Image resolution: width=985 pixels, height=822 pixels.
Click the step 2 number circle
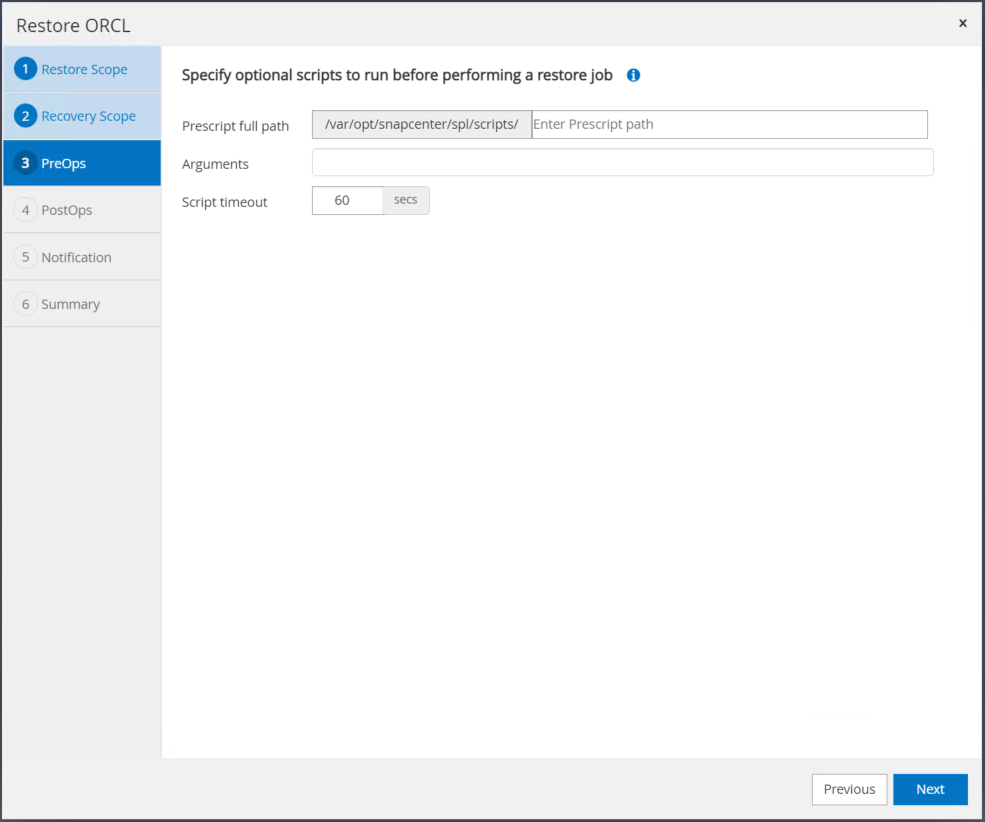coord(26,116)
